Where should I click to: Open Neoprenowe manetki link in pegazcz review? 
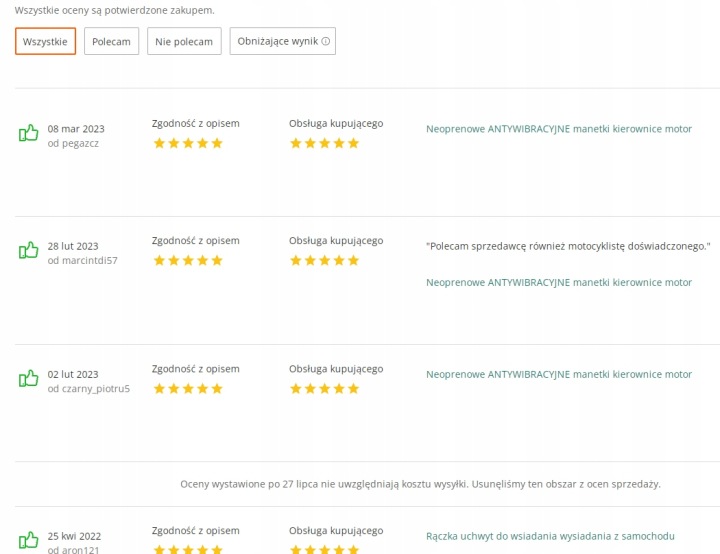click(559, 129)
